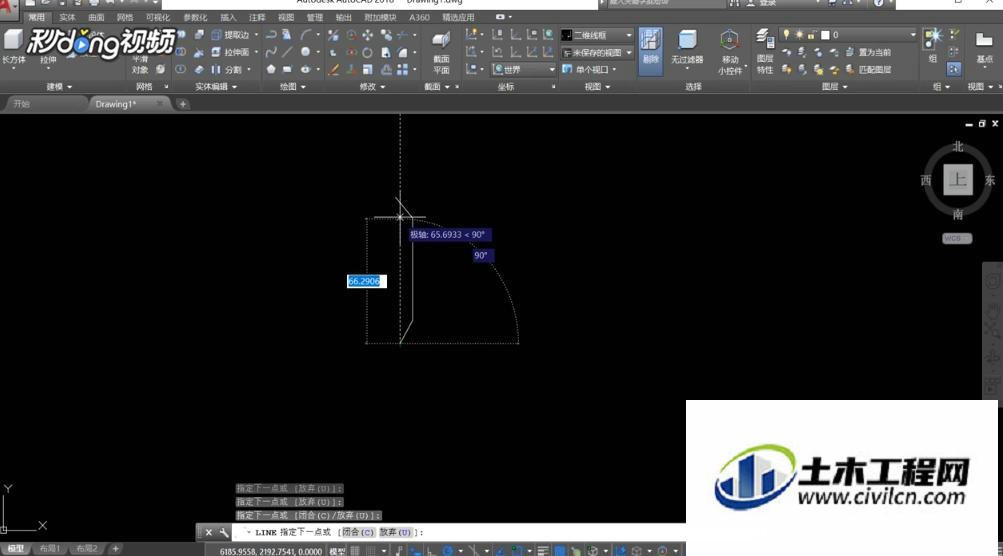This screenshot has width=1003, height=556.
Task: Click the new drawing tab plus button
Action: (x=183, y=104)
